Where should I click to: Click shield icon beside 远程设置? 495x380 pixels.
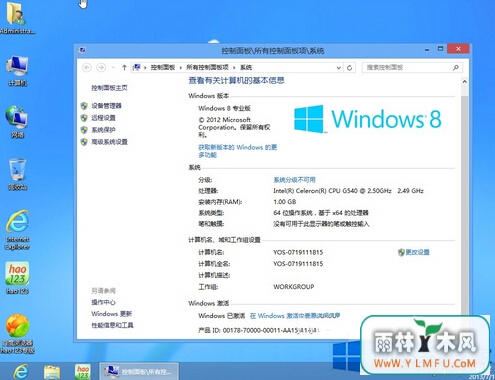pyautogui.click(x=84, y=118)
